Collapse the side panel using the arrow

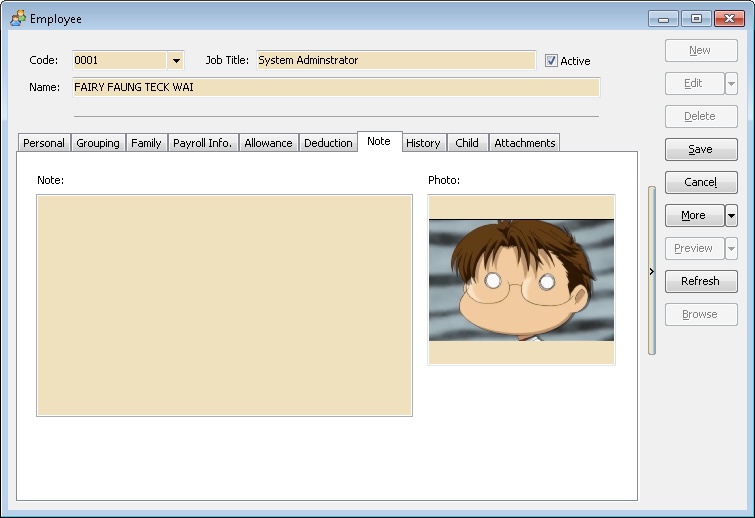651,271
